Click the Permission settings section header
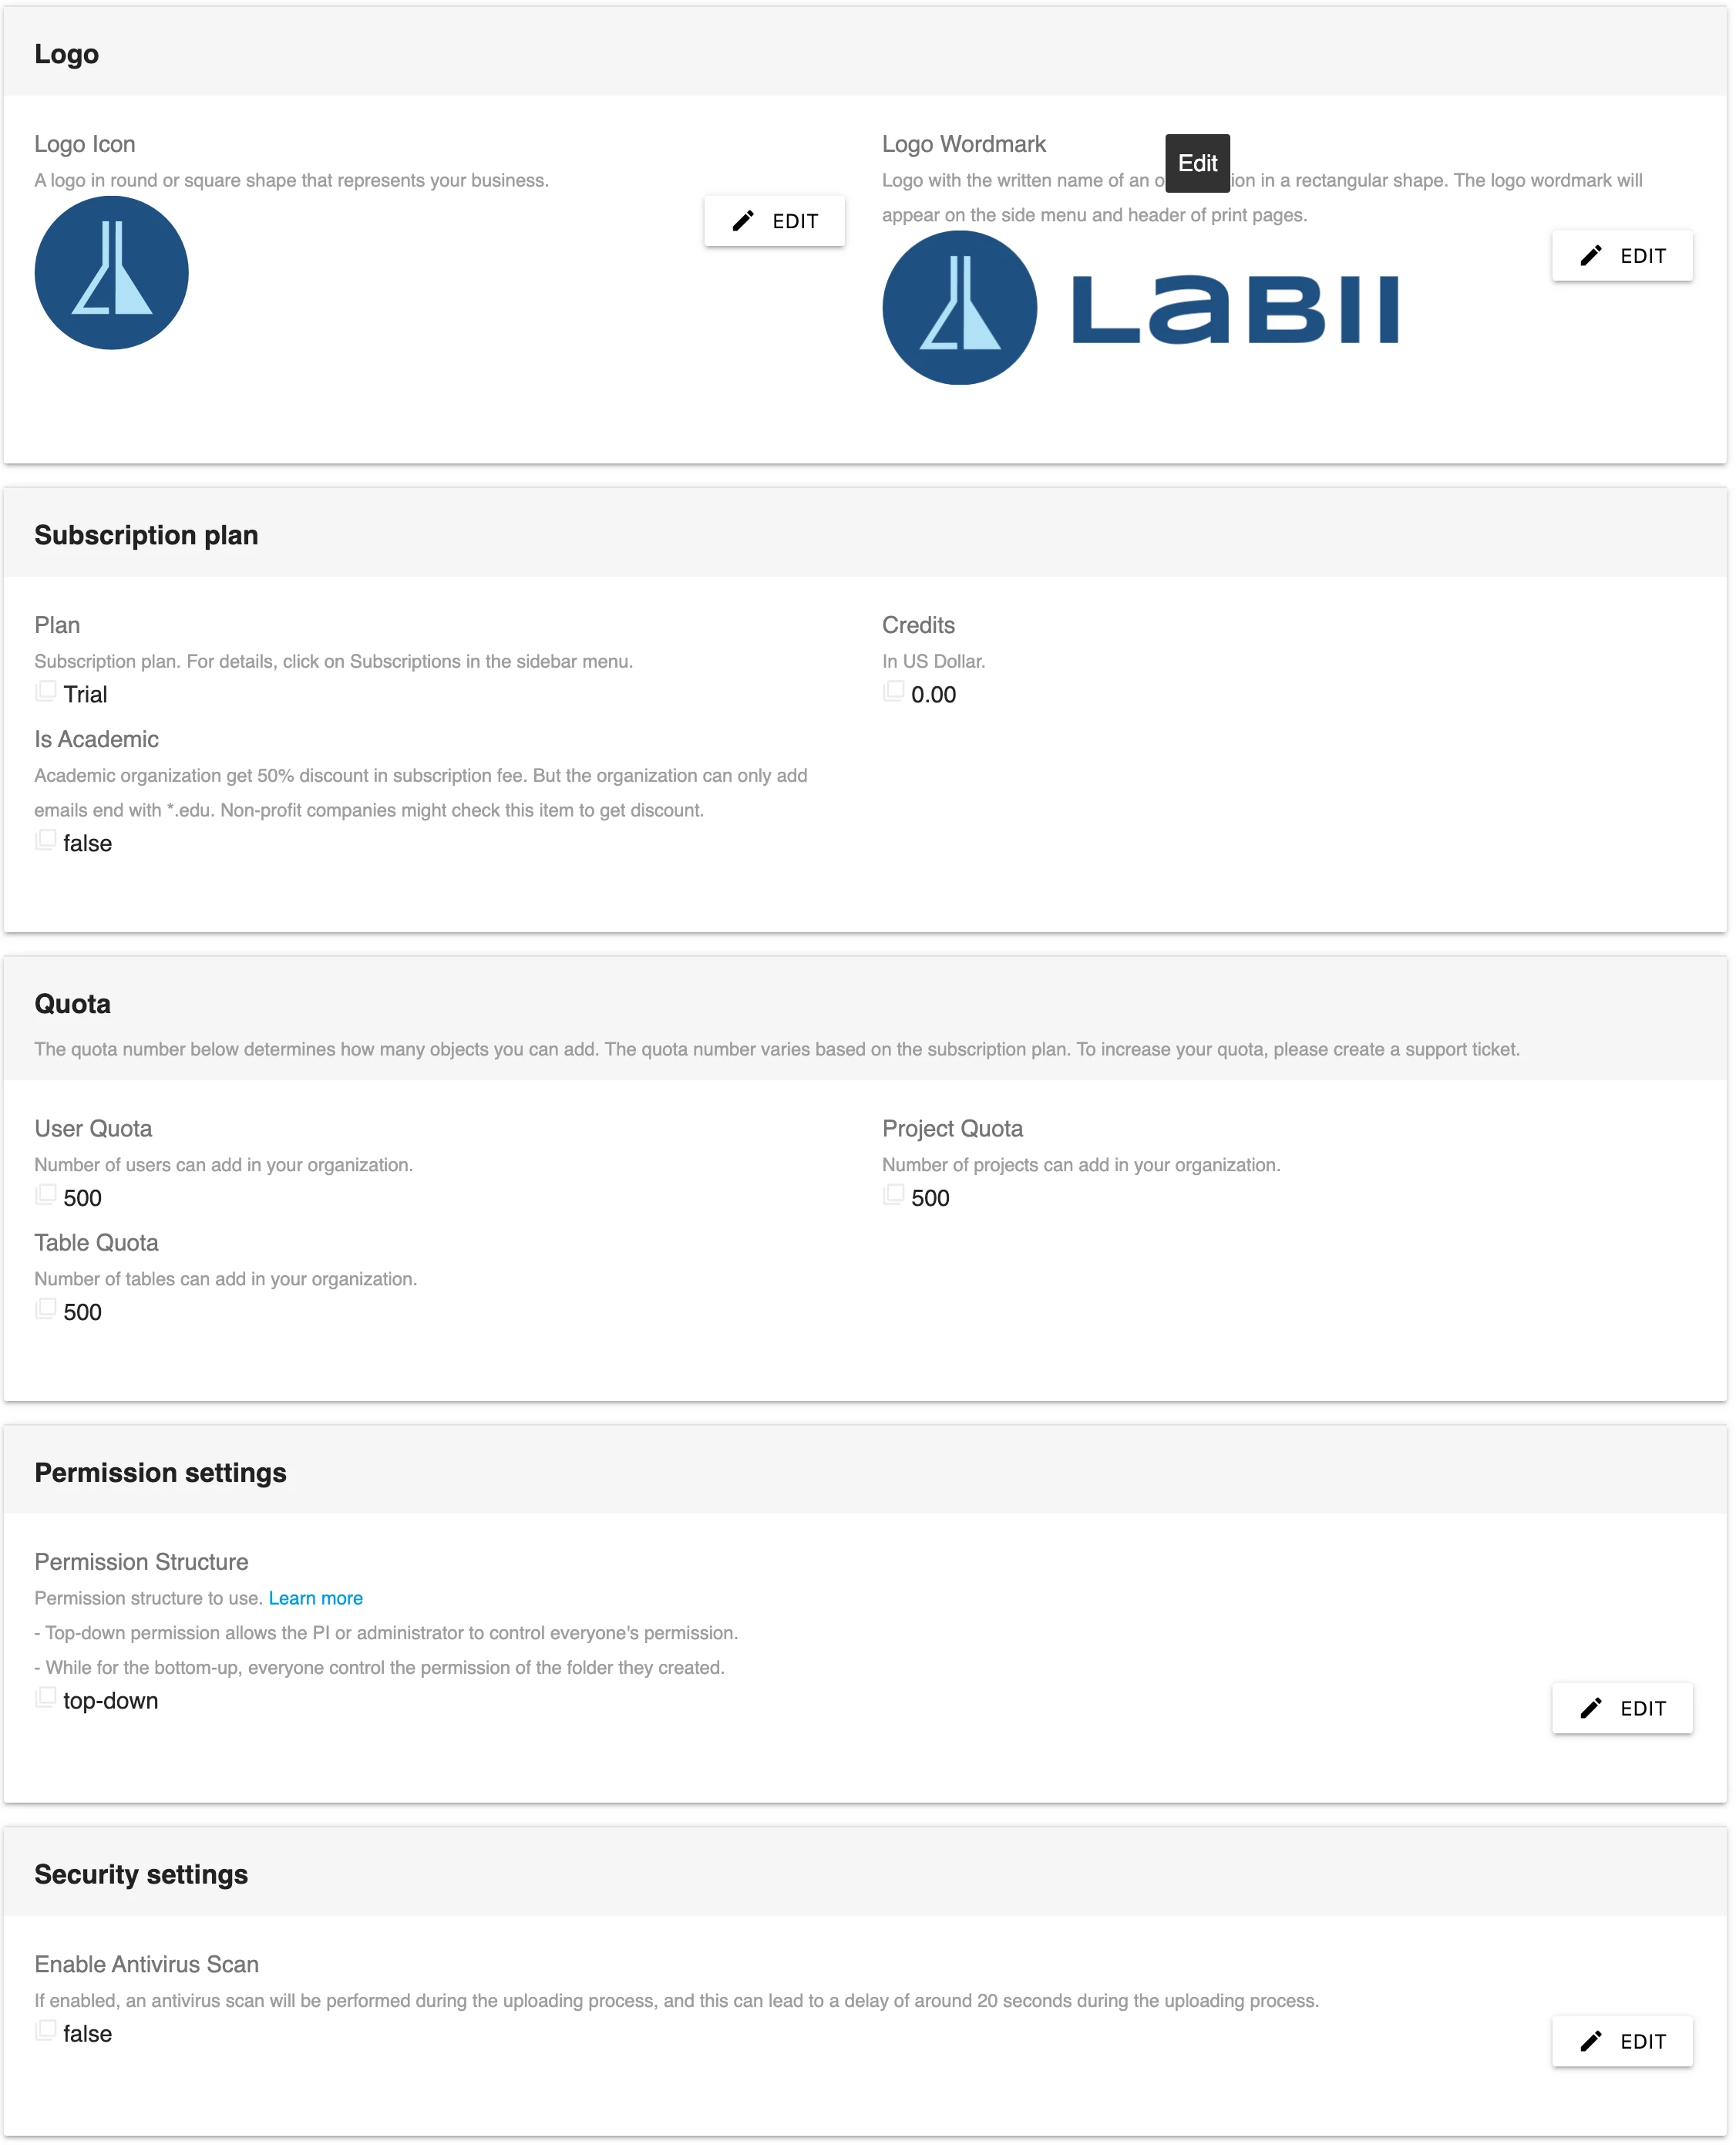This screenshot has width=1736, height=2145. [x=160, y=1472]
